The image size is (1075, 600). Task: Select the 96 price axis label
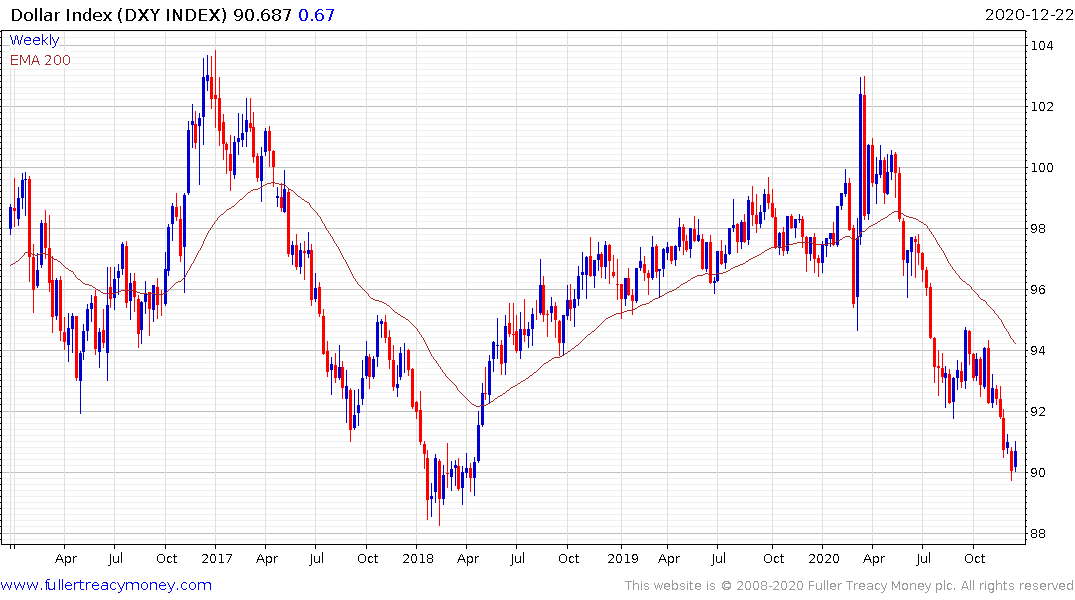click(1038, 290)
